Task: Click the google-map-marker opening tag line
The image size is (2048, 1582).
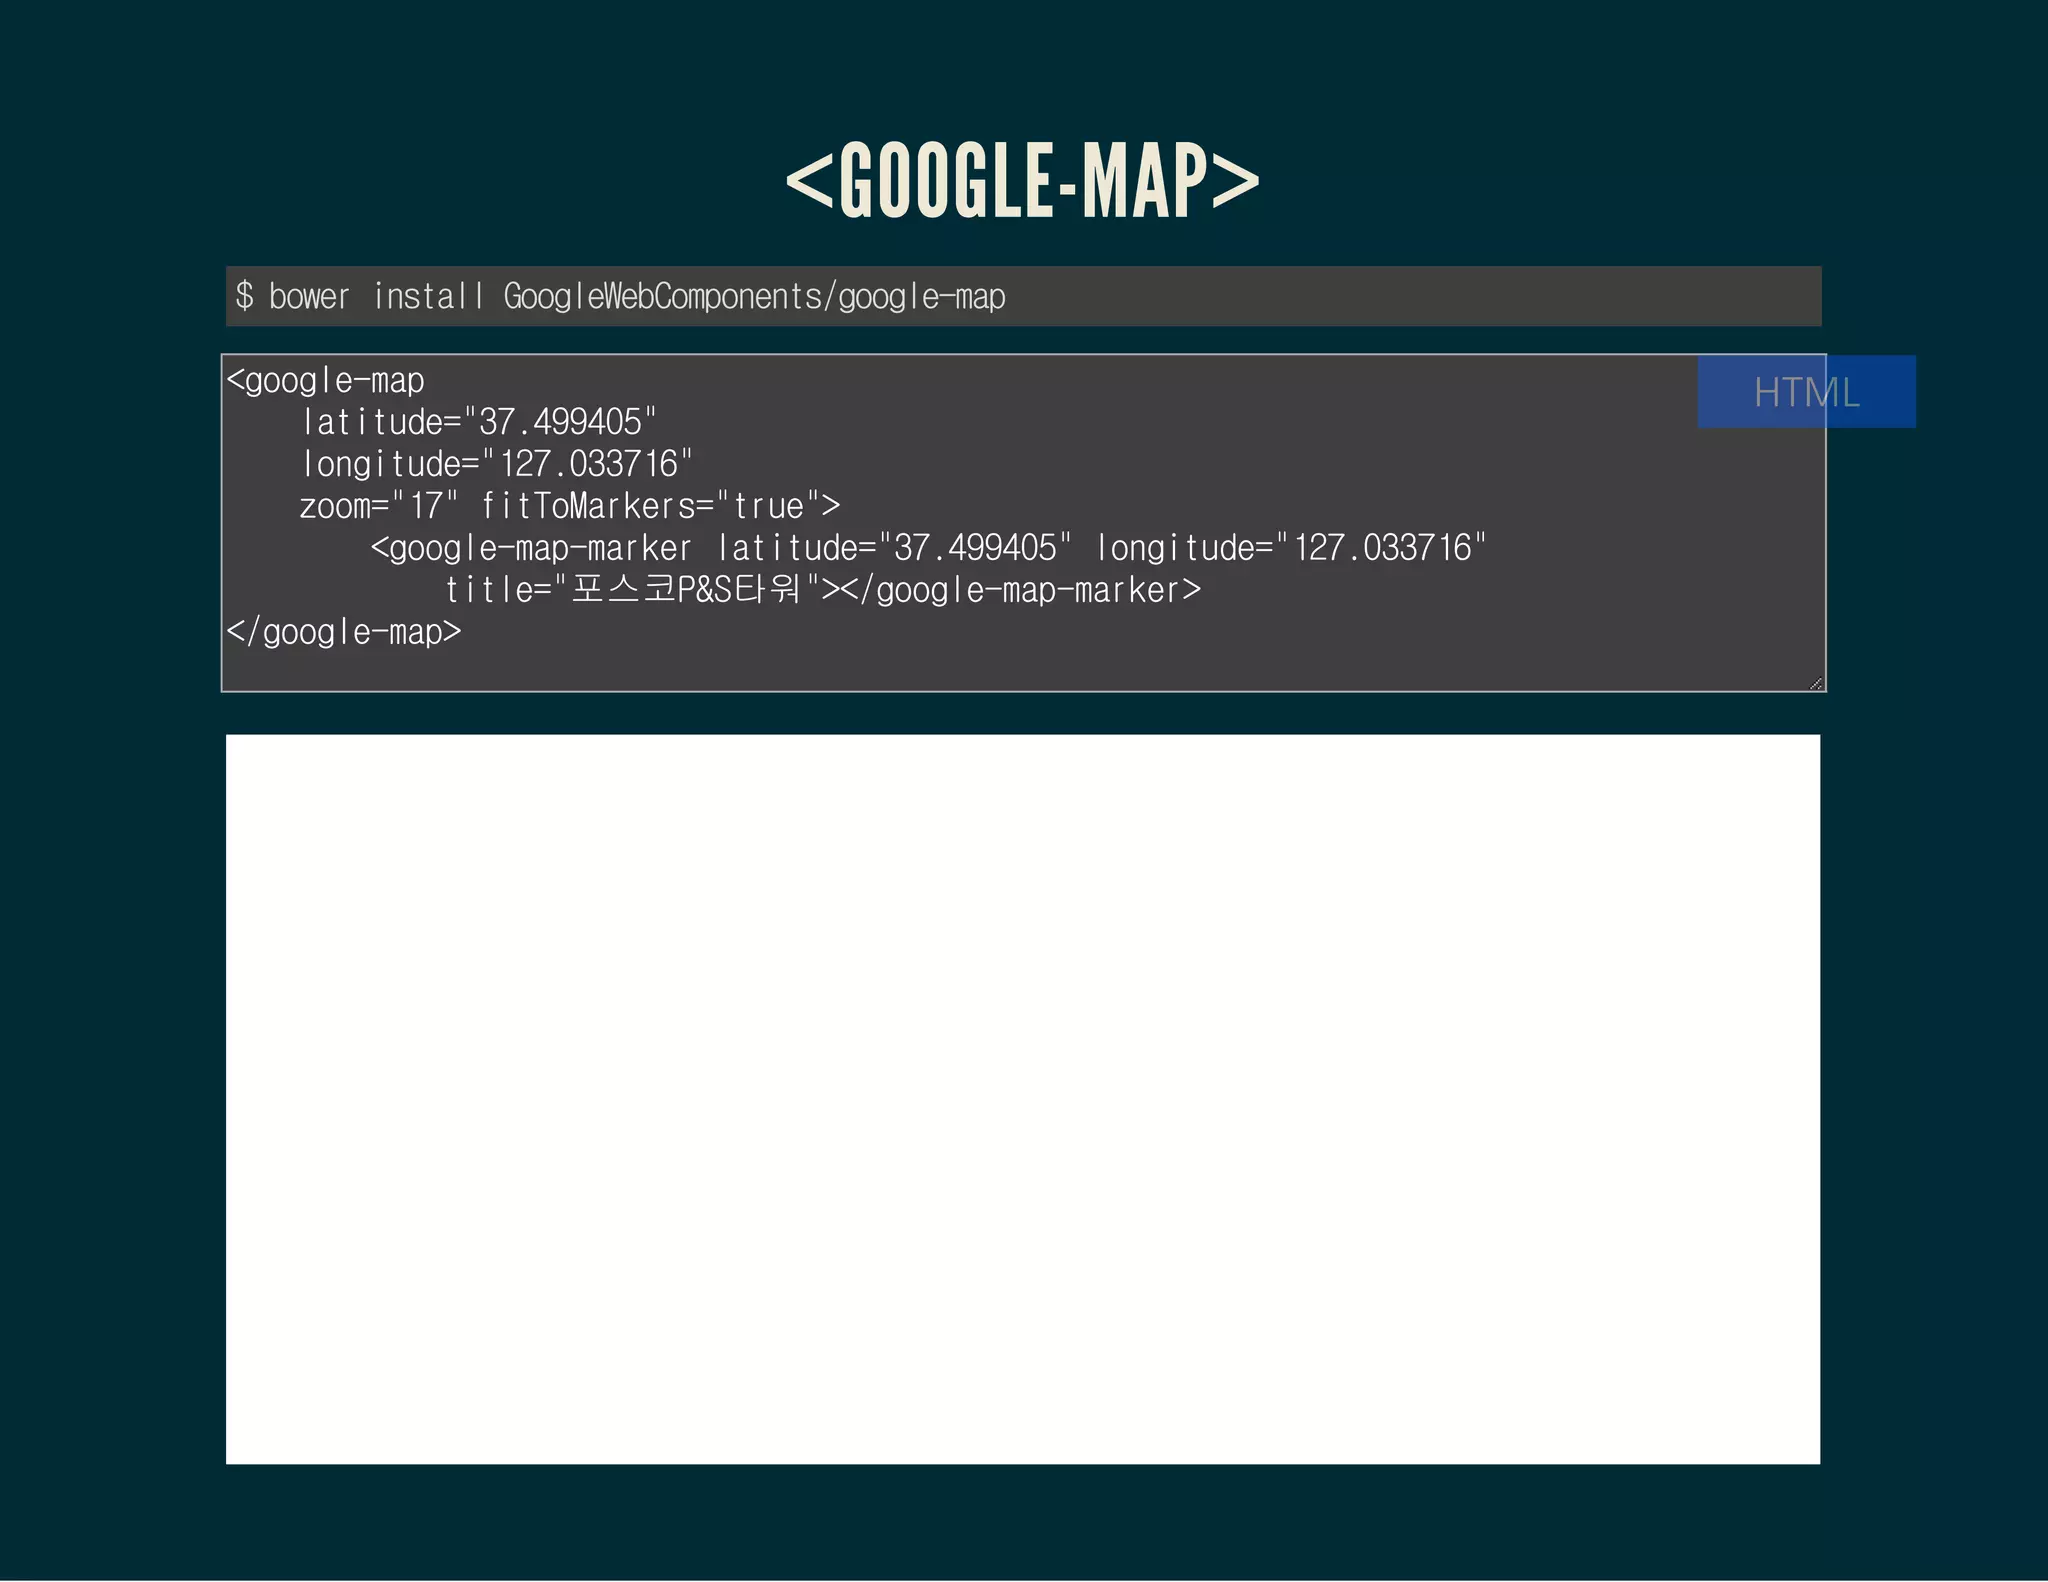Action: pos(929,548)
